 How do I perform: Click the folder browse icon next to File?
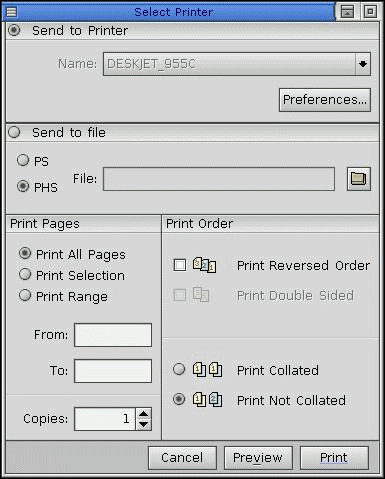coord(359,179)
